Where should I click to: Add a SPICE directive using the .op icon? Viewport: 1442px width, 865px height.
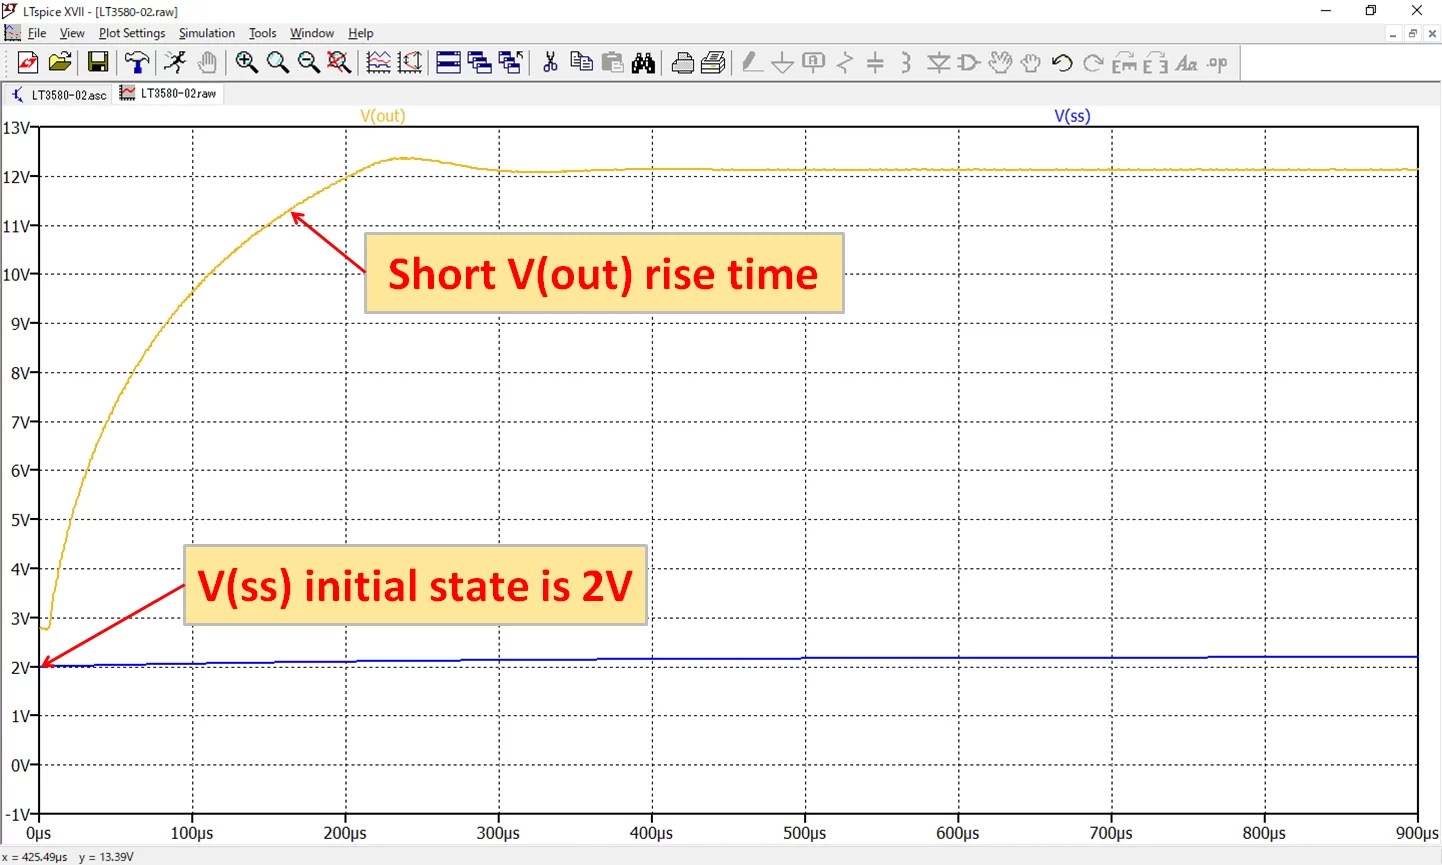point(1217,62)
